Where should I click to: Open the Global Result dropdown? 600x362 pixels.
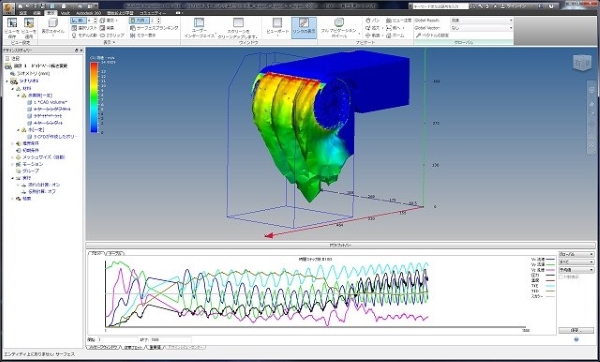point(482,20)
